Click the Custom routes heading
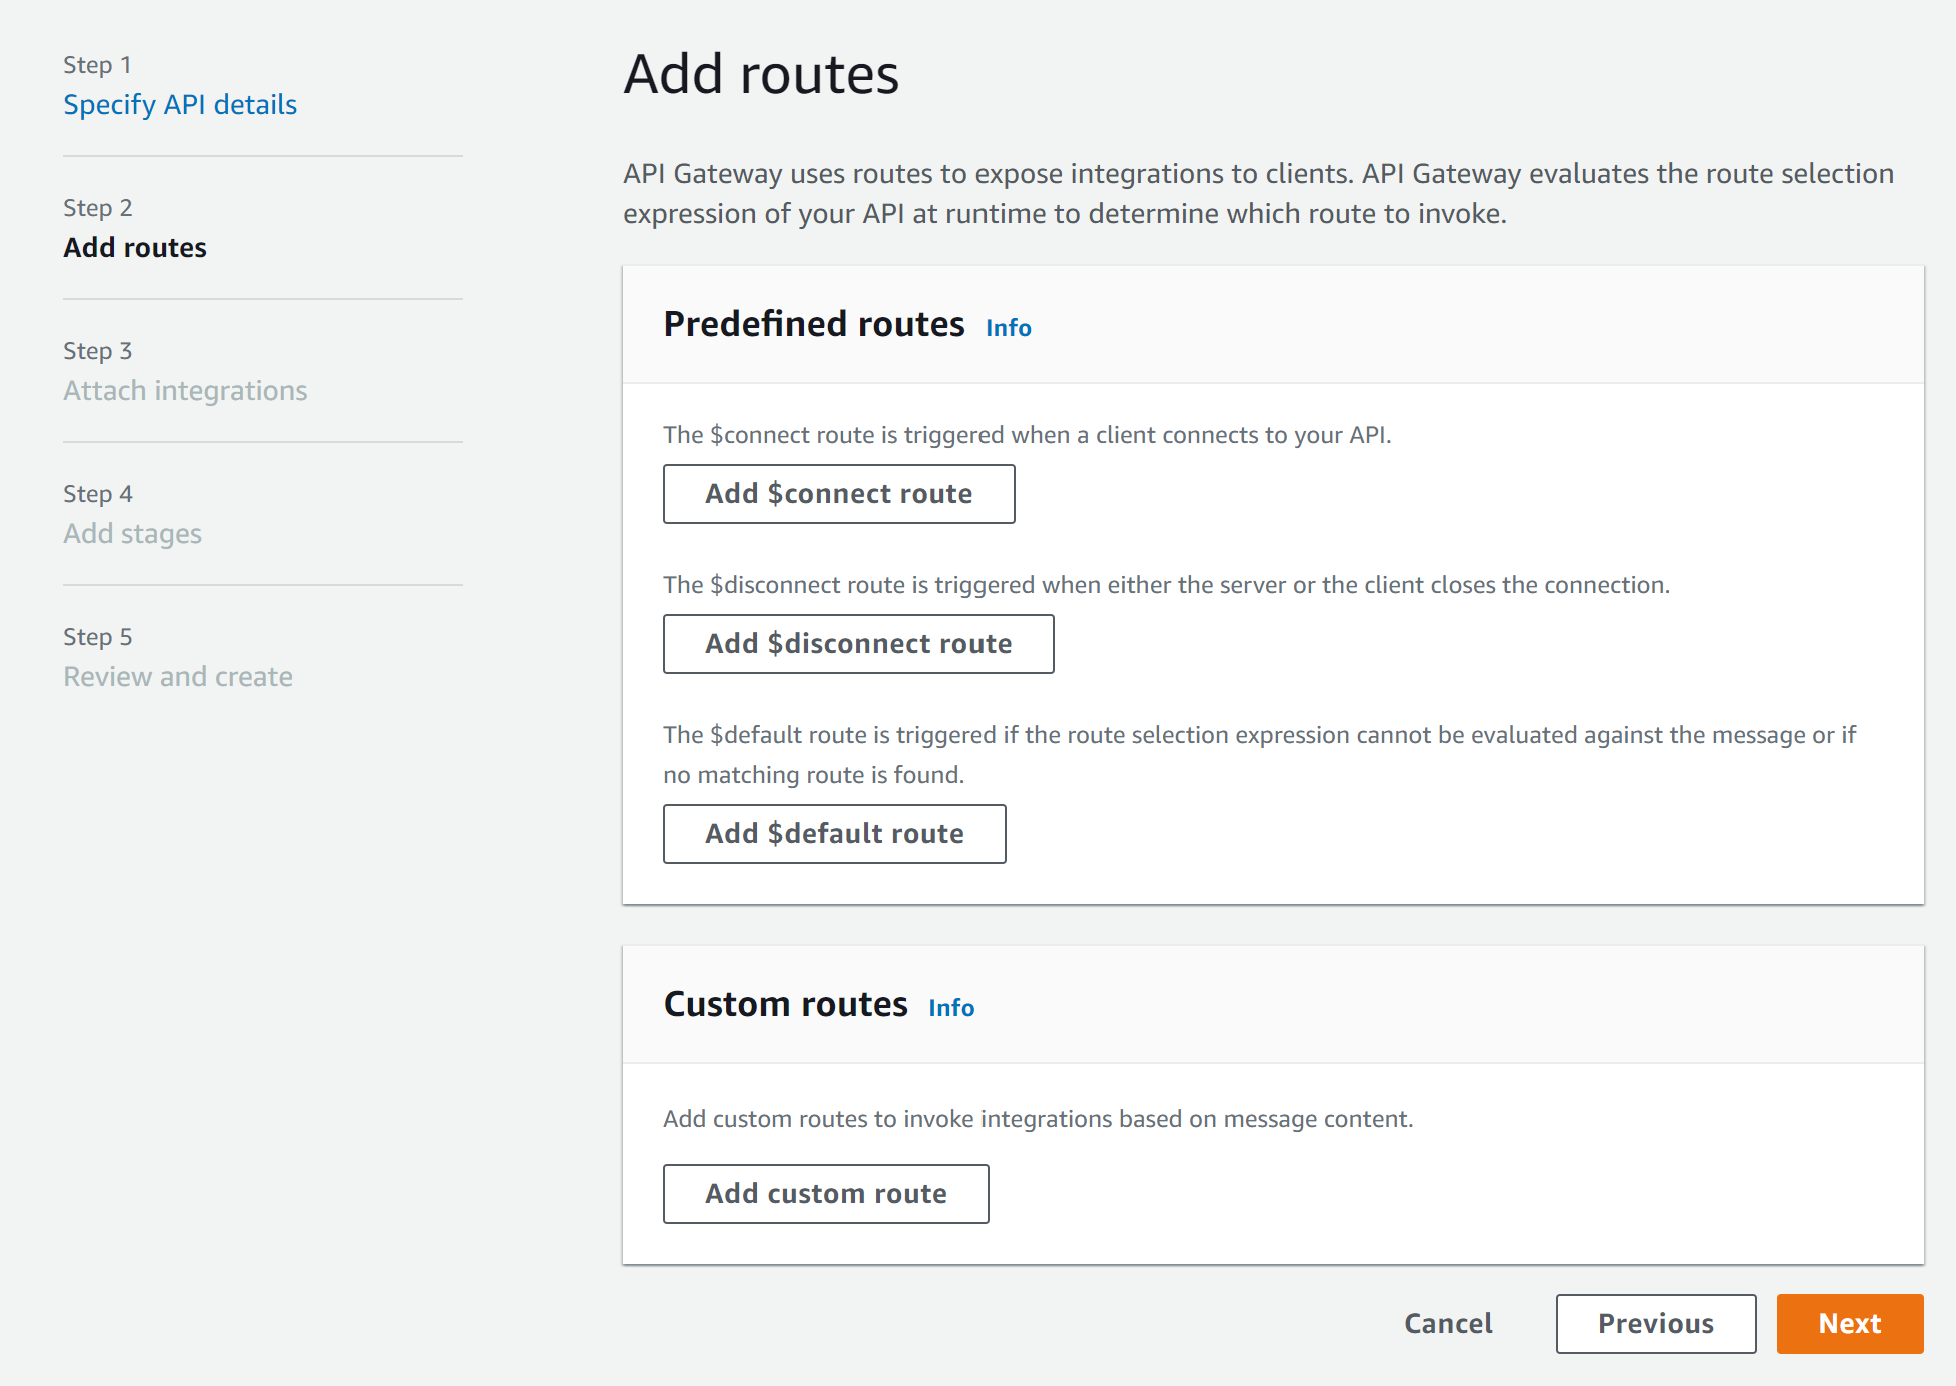Viewport: 1956px width, 1386px height. click(786, 1004)
